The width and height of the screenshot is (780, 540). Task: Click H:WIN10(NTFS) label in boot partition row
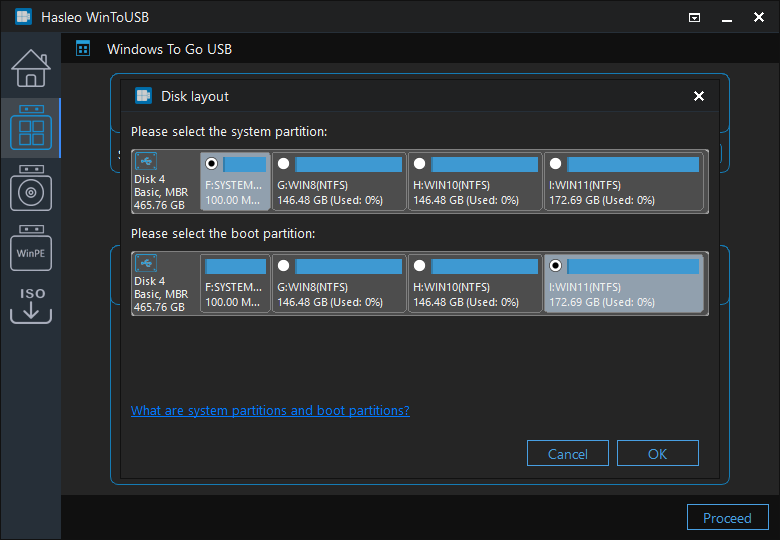[x=451, y=287]
